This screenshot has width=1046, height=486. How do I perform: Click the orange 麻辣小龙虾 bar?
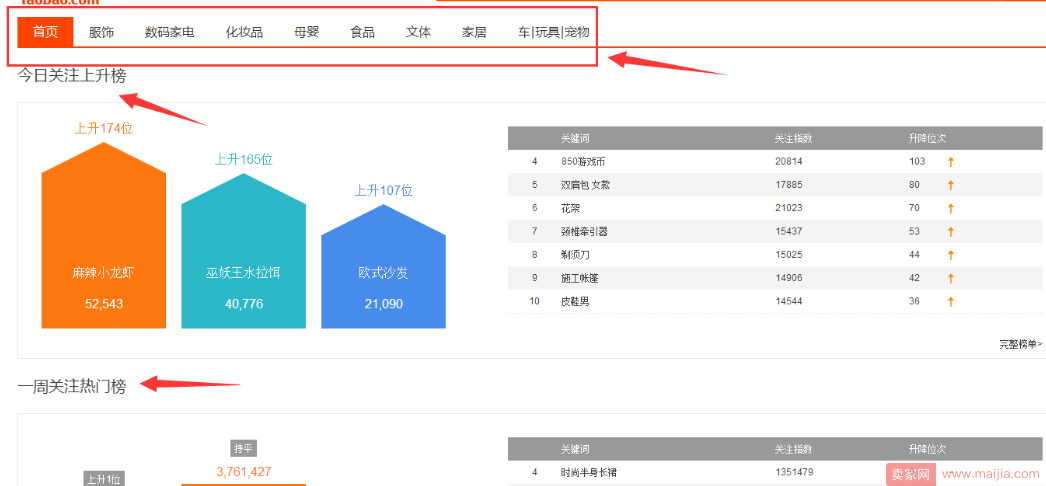click(x=103, y=235)
